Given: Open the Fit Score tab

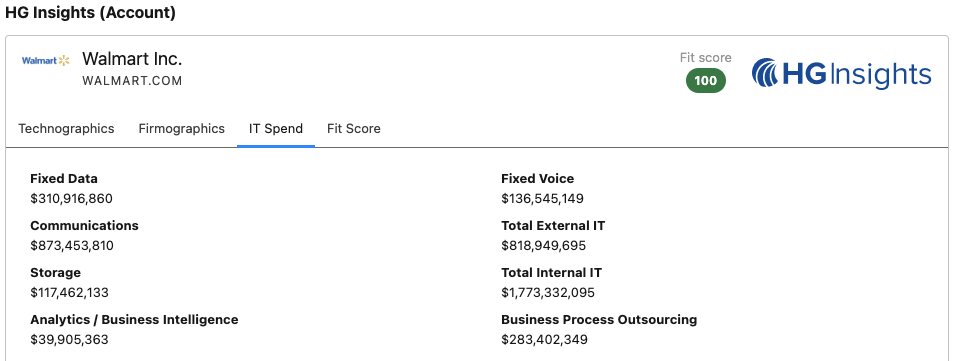Looking at the screenshot, I should (354, 128).
